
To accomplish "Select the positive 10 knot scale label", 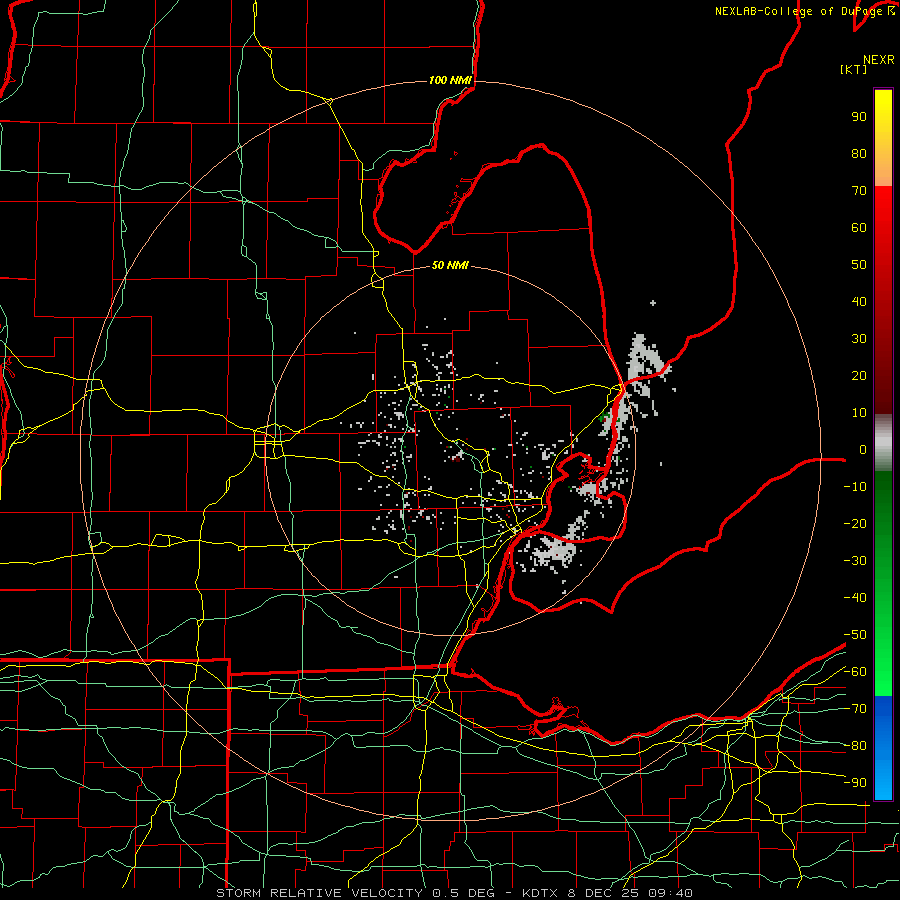I will (859, 413).
